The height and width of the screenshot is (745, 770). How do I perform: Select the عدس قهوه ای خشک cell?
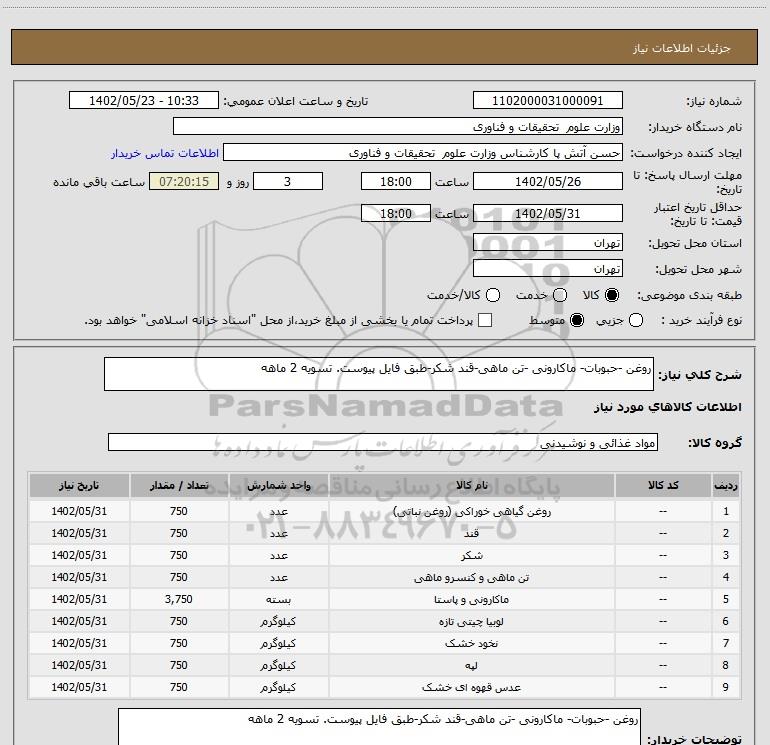tap(471, 688)
